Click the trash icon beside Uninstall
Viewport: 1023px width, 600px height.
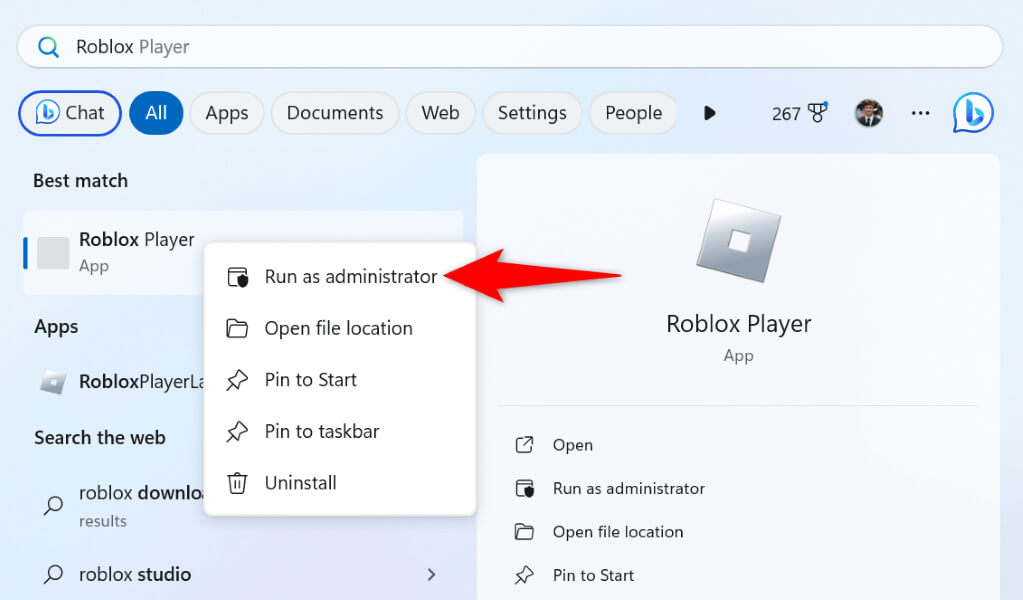click(237, 483)
